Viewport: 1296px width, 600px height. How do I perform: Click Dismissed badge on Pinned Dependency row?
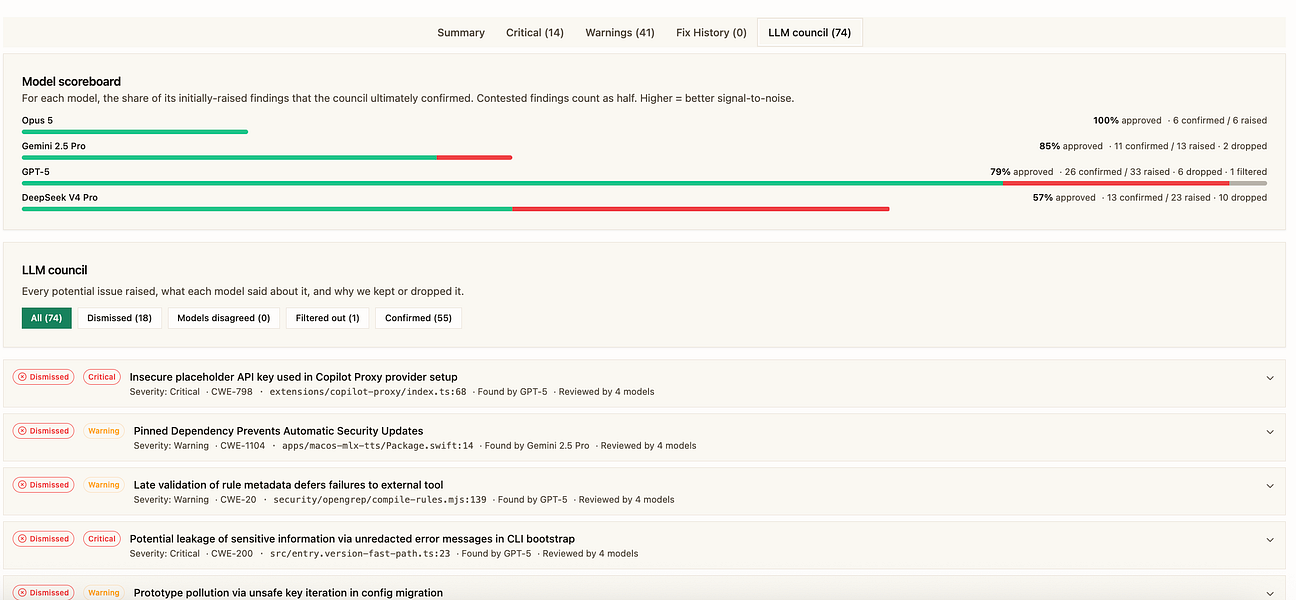point(43,431)
